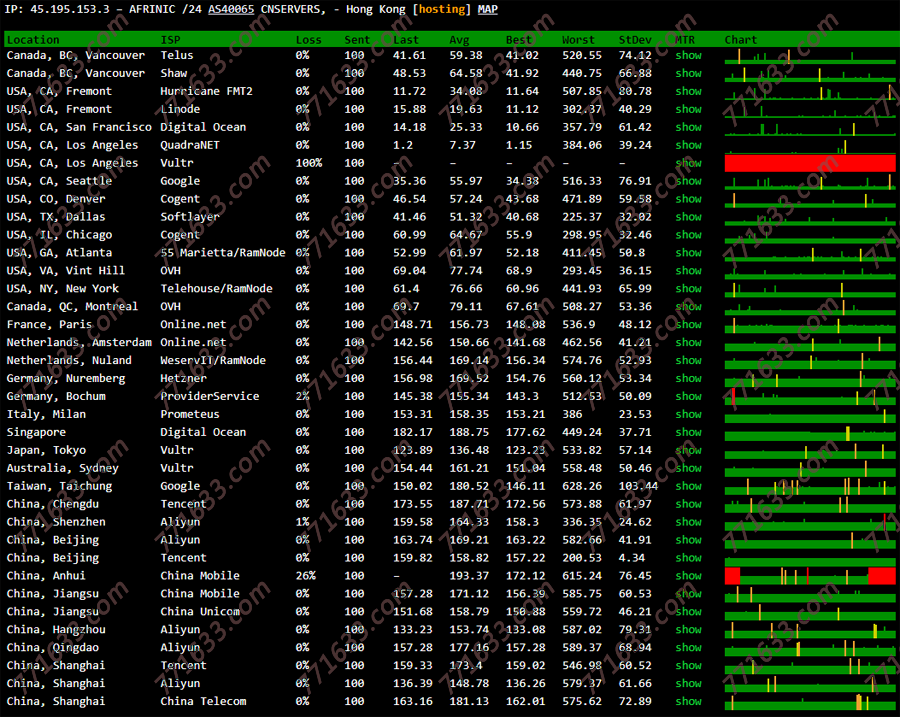Viewport: 900px width, 717px height.
Task: Click the chart for Taichung Google row
Action: tap(810, 486)
